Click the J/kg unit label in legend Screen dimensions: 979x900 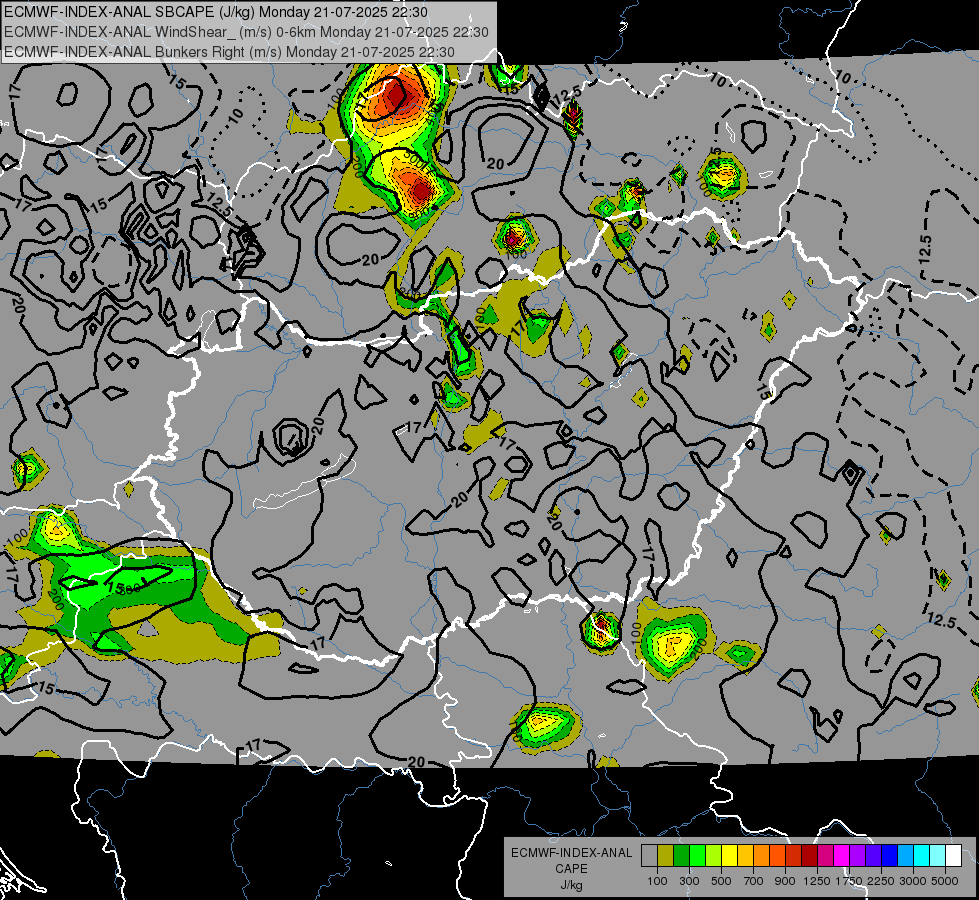[x=571, y=886]
